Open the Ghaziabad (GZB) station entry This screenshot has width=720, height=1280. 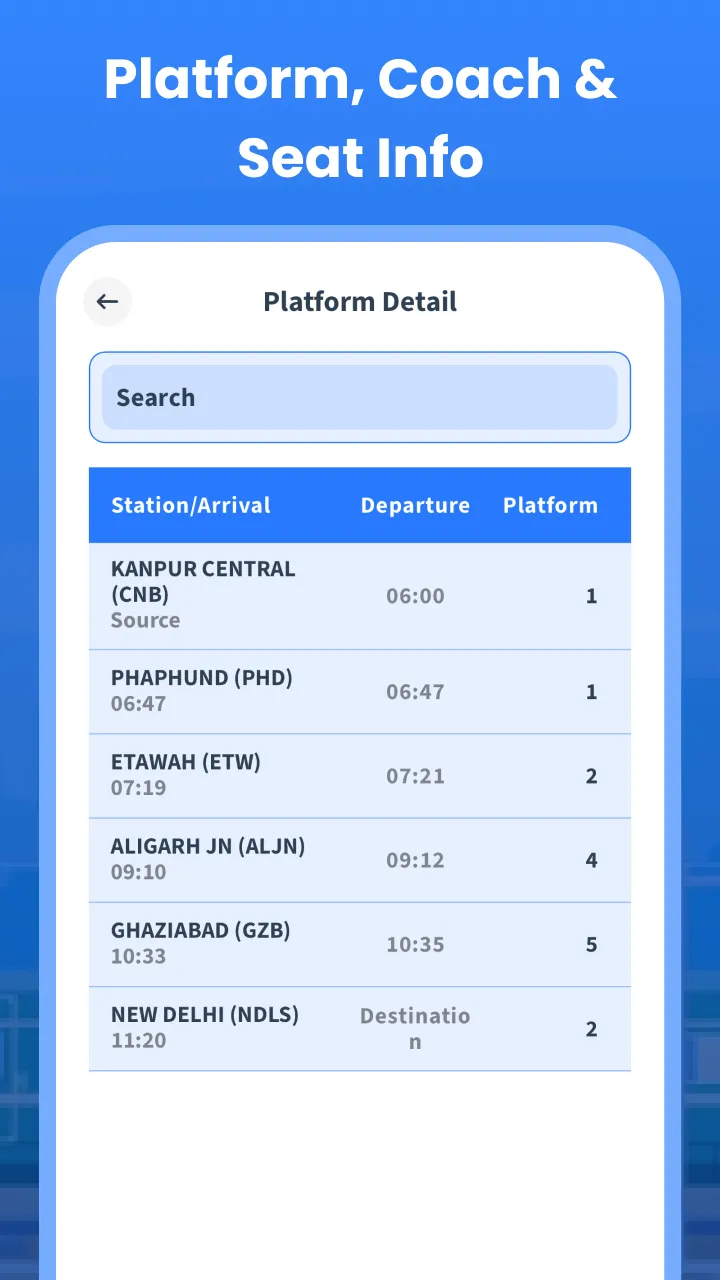[201, 930]
